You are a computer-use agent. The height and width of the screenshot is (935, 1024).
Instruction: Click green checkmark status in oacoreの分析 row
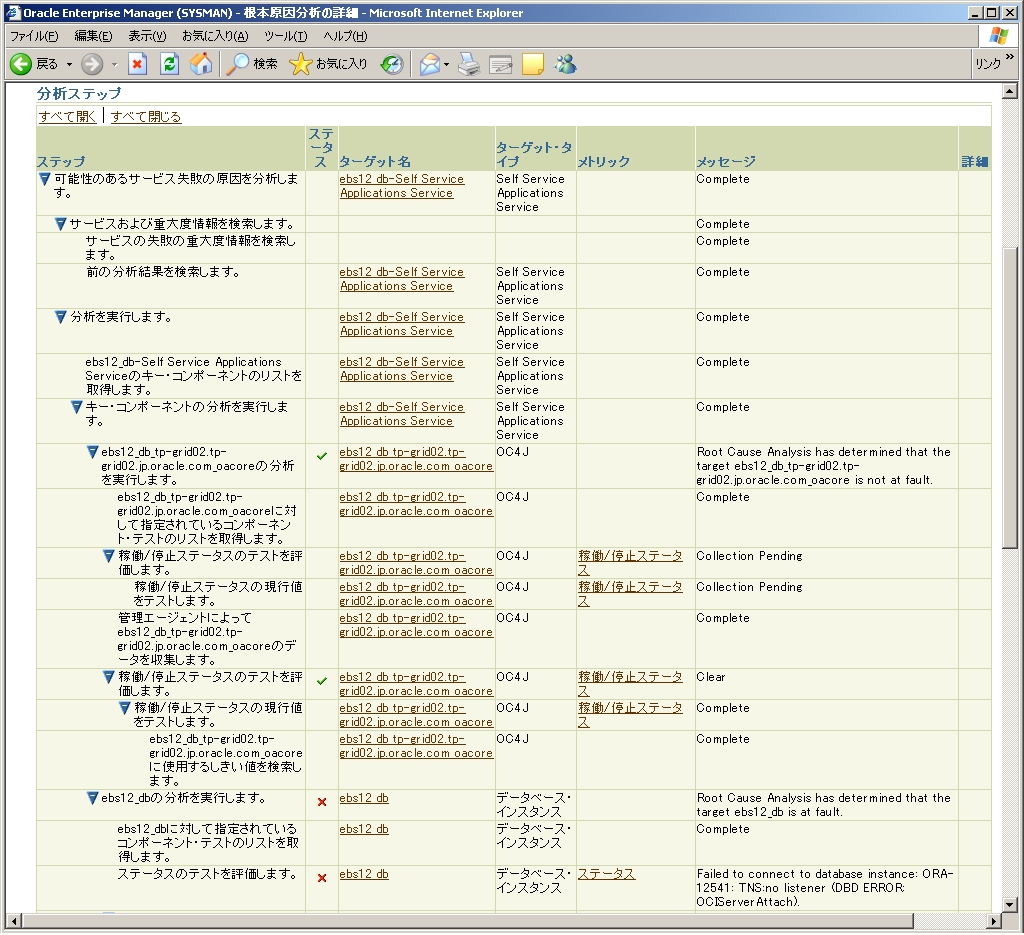coord(322,456)
